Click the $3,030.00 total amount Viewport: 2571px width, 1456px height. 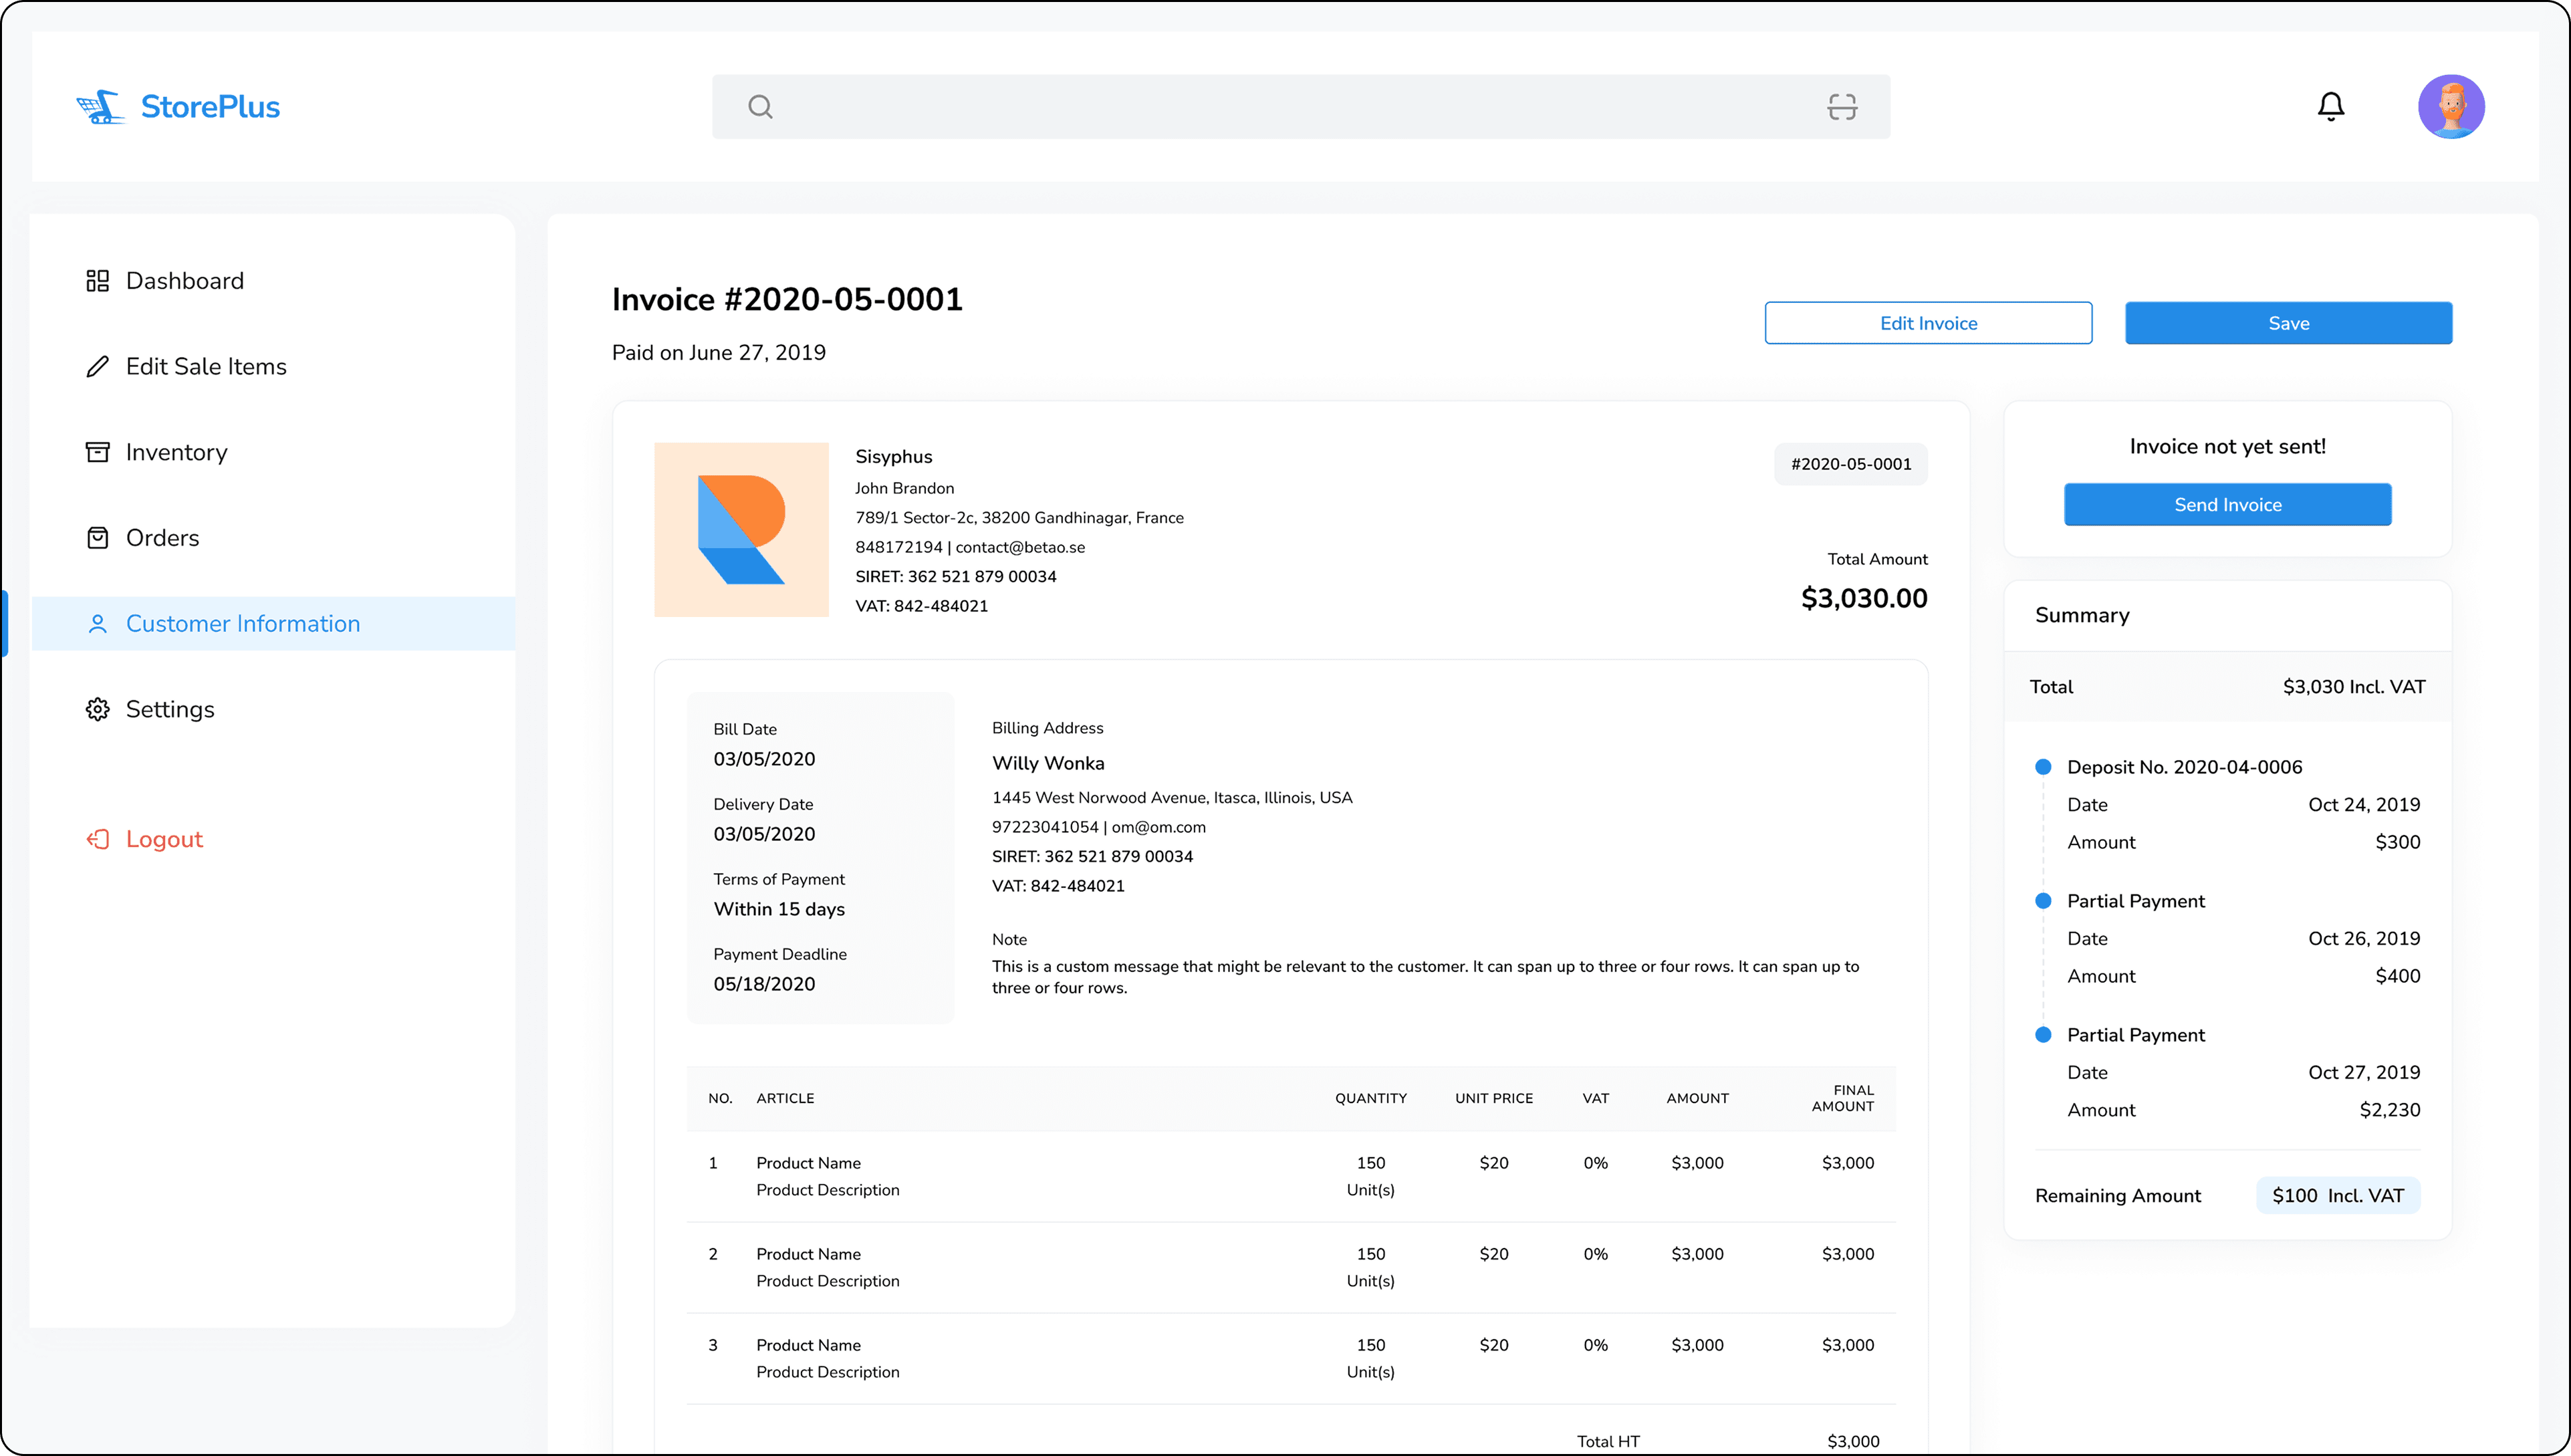tap(1864, 598)
